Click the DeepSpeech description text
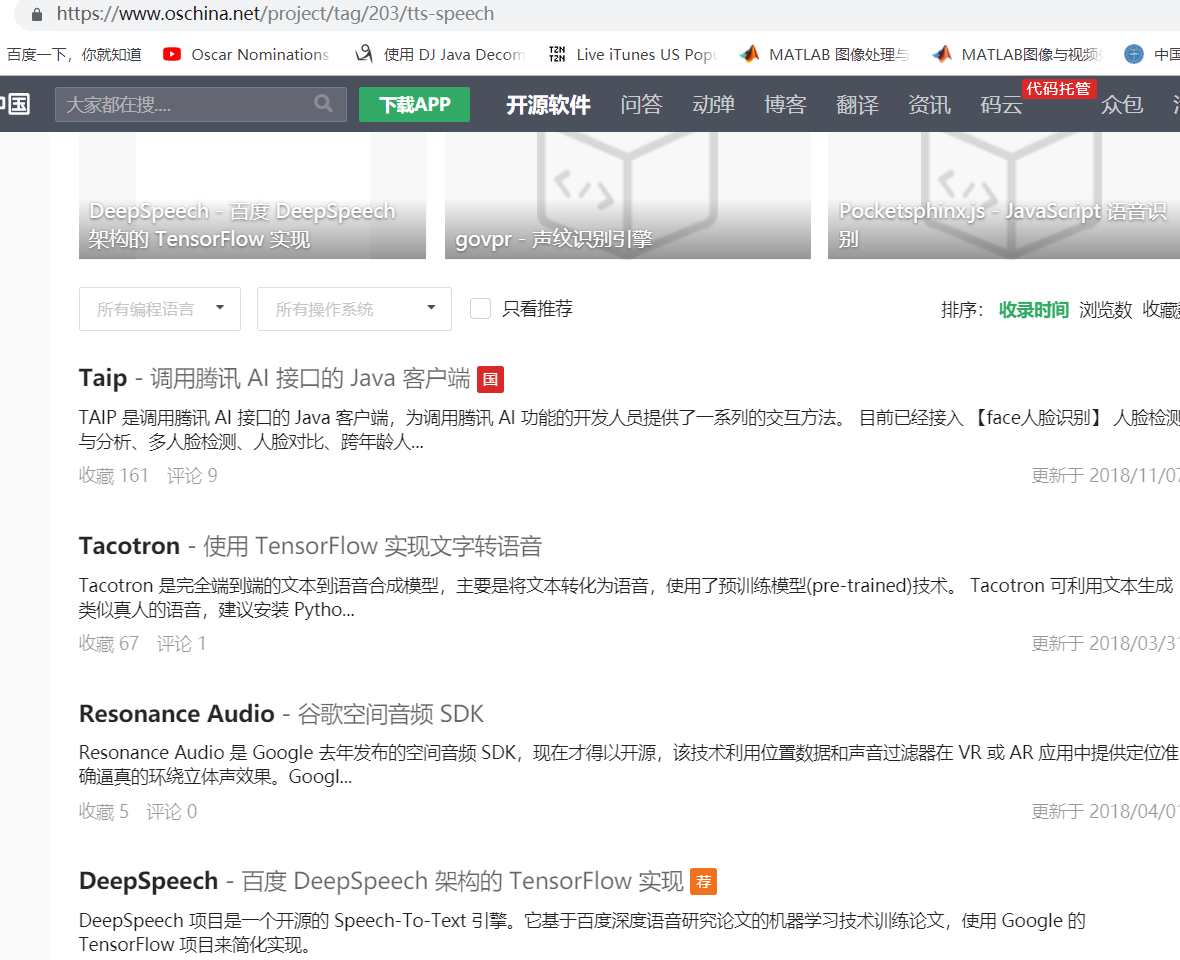This screenshot has width=1180, height=960. pos(582,932)
